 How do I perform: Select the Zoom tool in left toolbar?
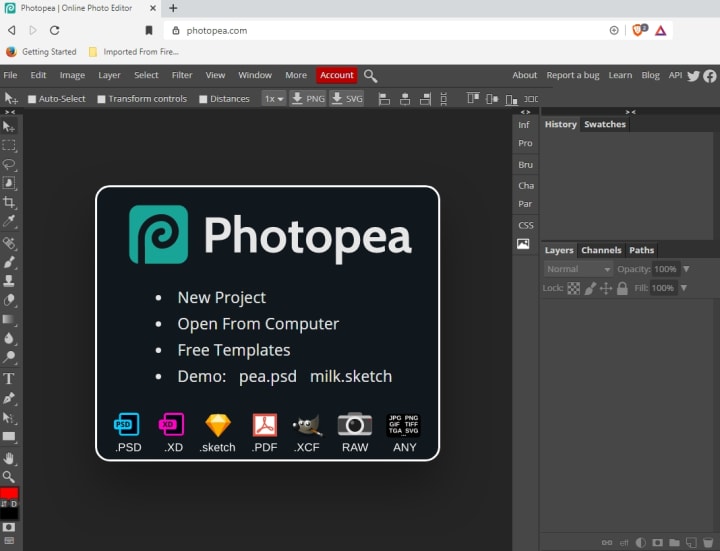(9, 477)
